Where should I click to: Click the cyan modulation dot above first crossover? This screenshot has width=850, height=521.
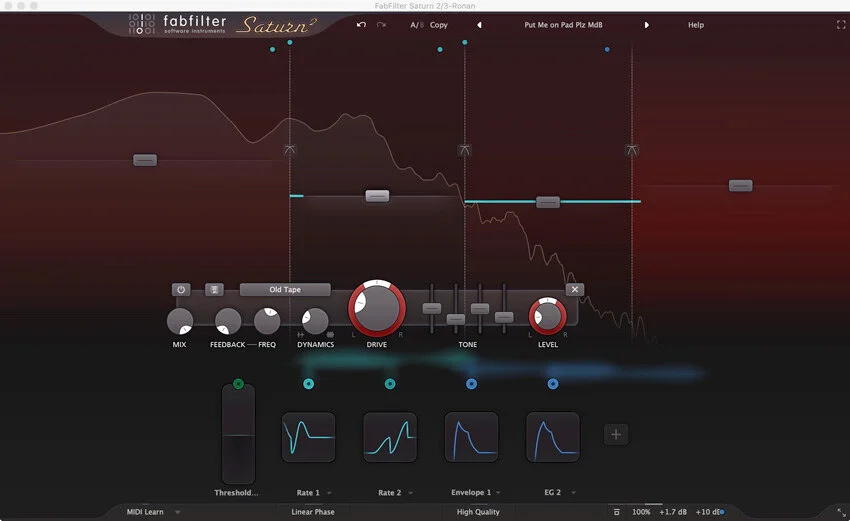tap(290, 42)
